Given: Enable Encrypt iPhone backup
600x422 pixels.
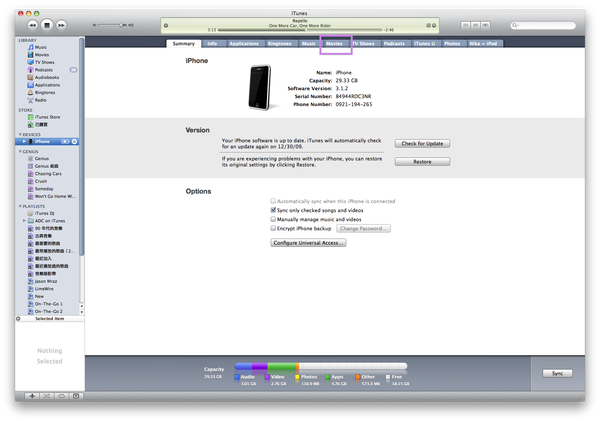Looking at the screenshot, I should 273,228.
